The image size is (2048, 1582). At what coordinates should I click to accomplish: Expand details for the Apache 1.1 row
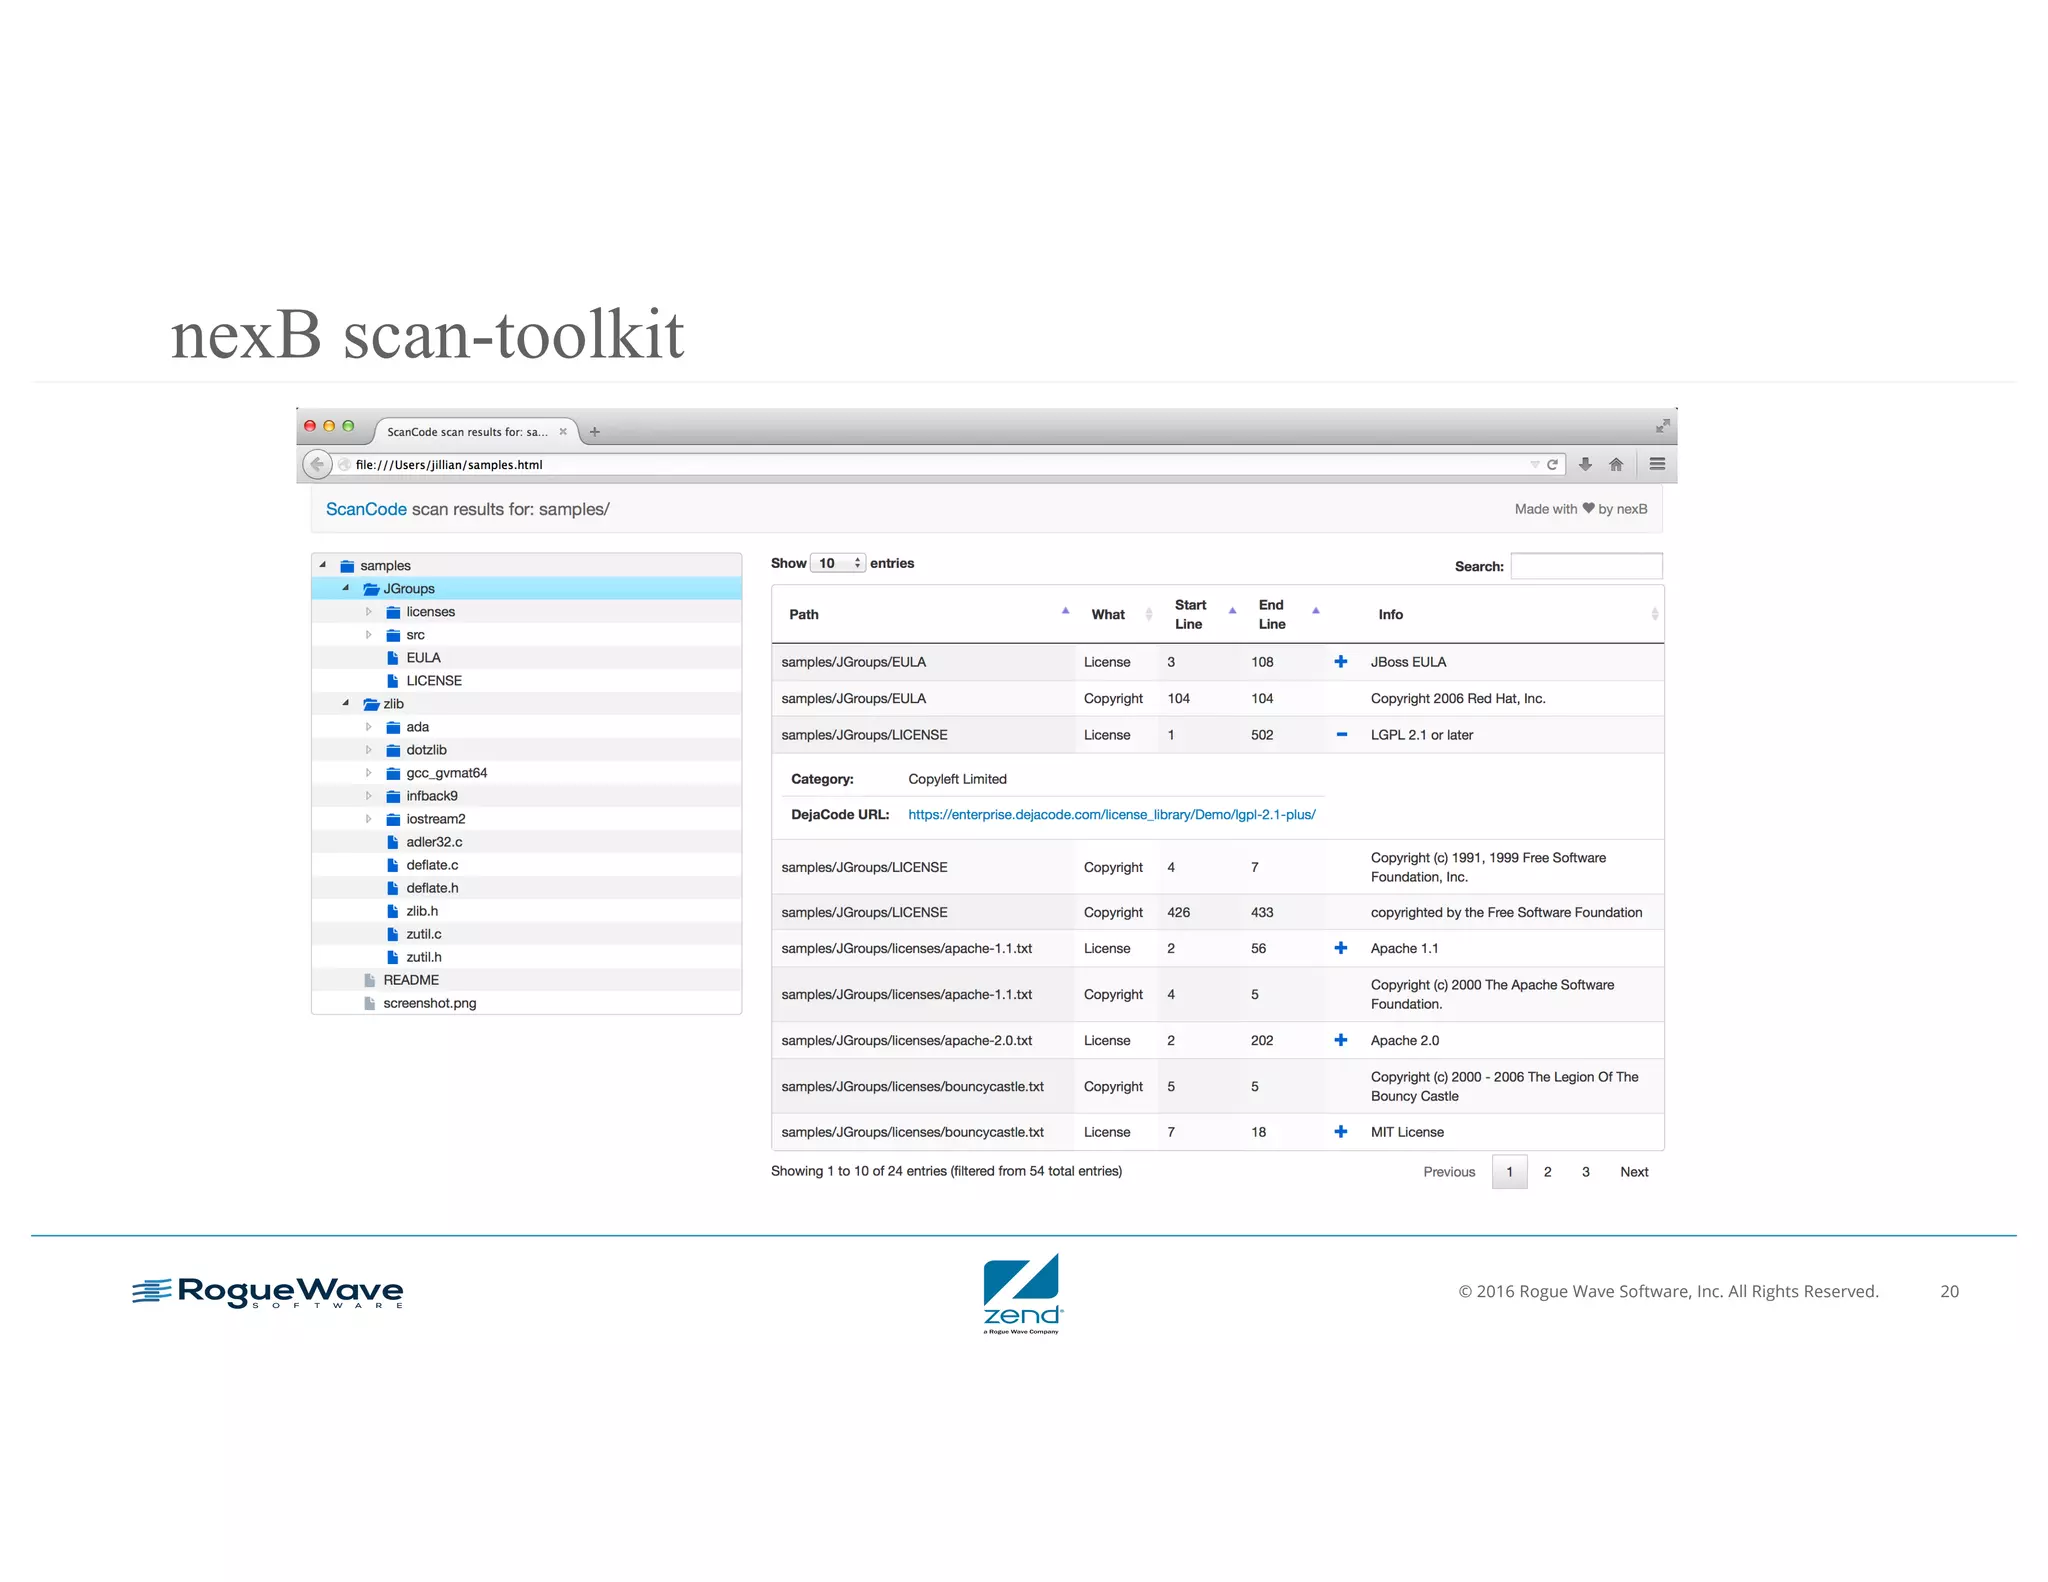(1341, 948)
